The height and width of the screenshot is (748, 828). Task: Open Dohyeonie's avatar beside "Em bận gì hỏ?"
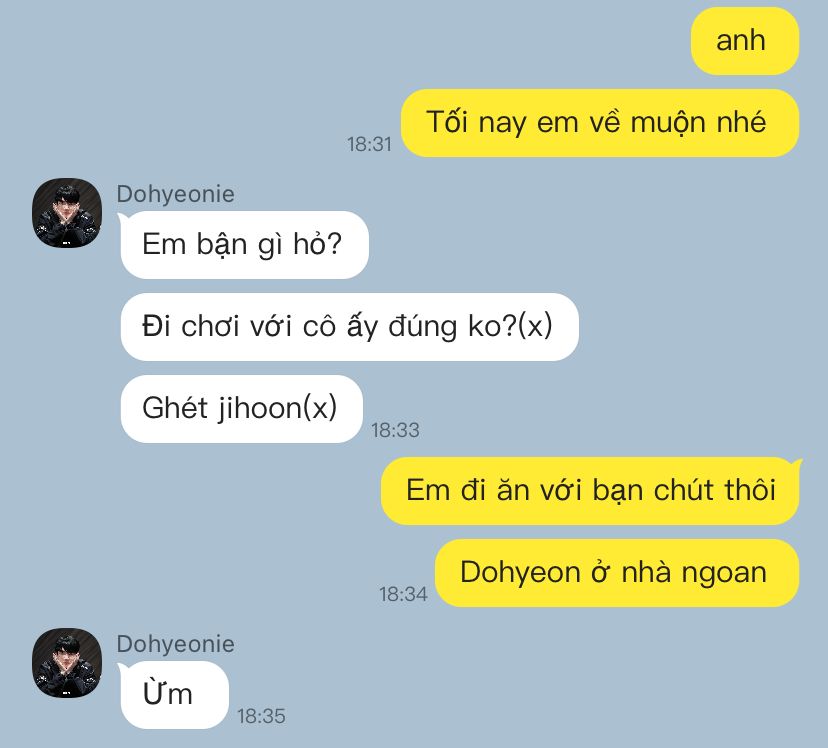click(67, 212)
